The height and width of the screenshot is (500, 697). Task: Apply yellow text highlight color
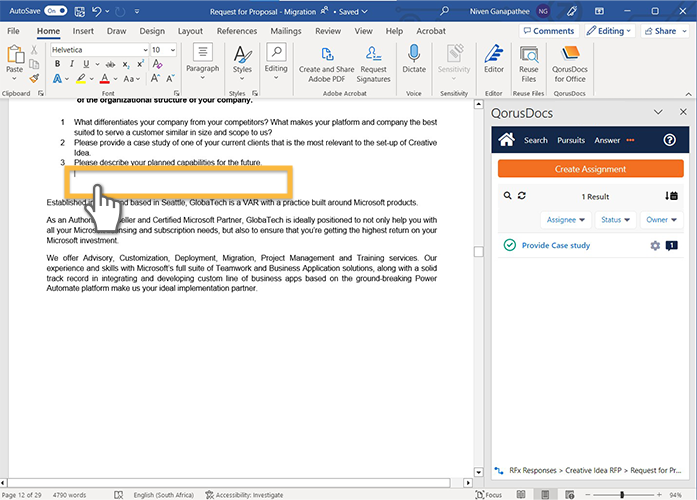81,79
